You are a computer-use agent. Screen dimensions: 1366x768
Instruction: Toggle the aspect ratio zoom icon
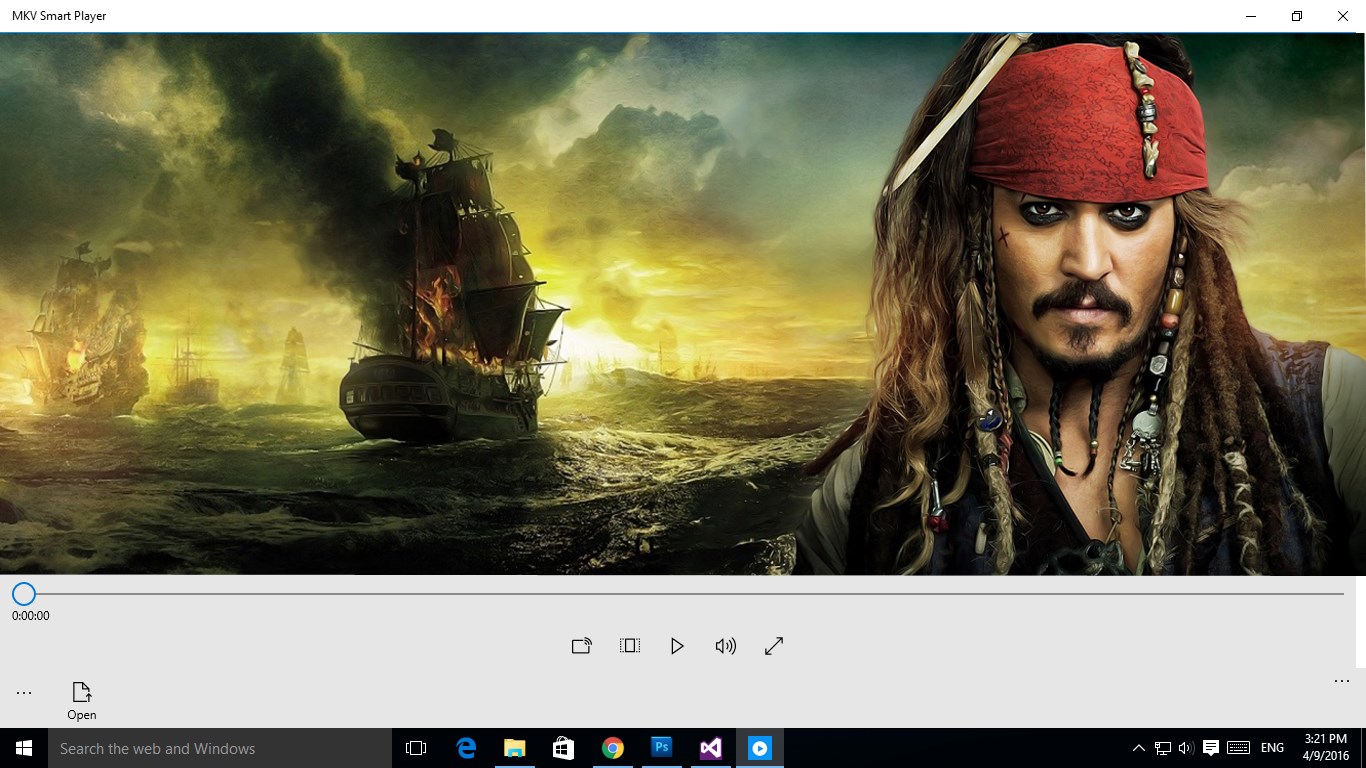click(629, 646)
